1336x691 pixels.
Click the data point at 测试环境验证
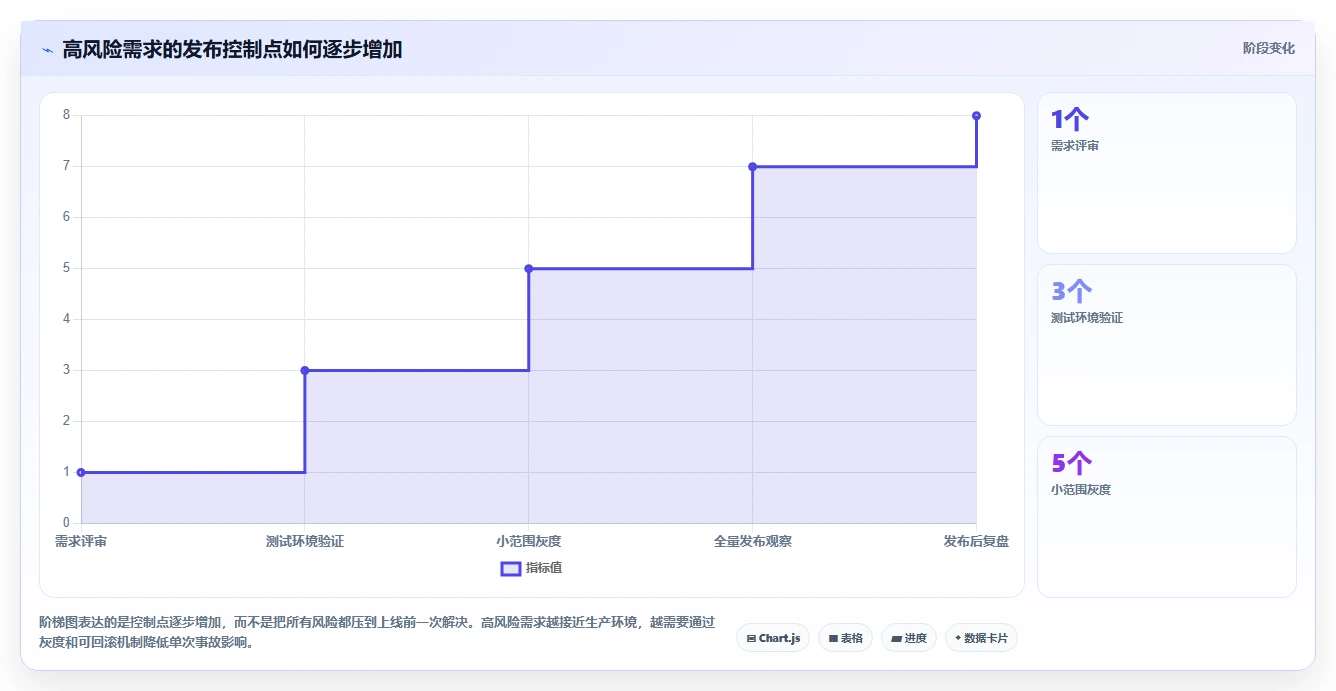(x=305, y=370)
